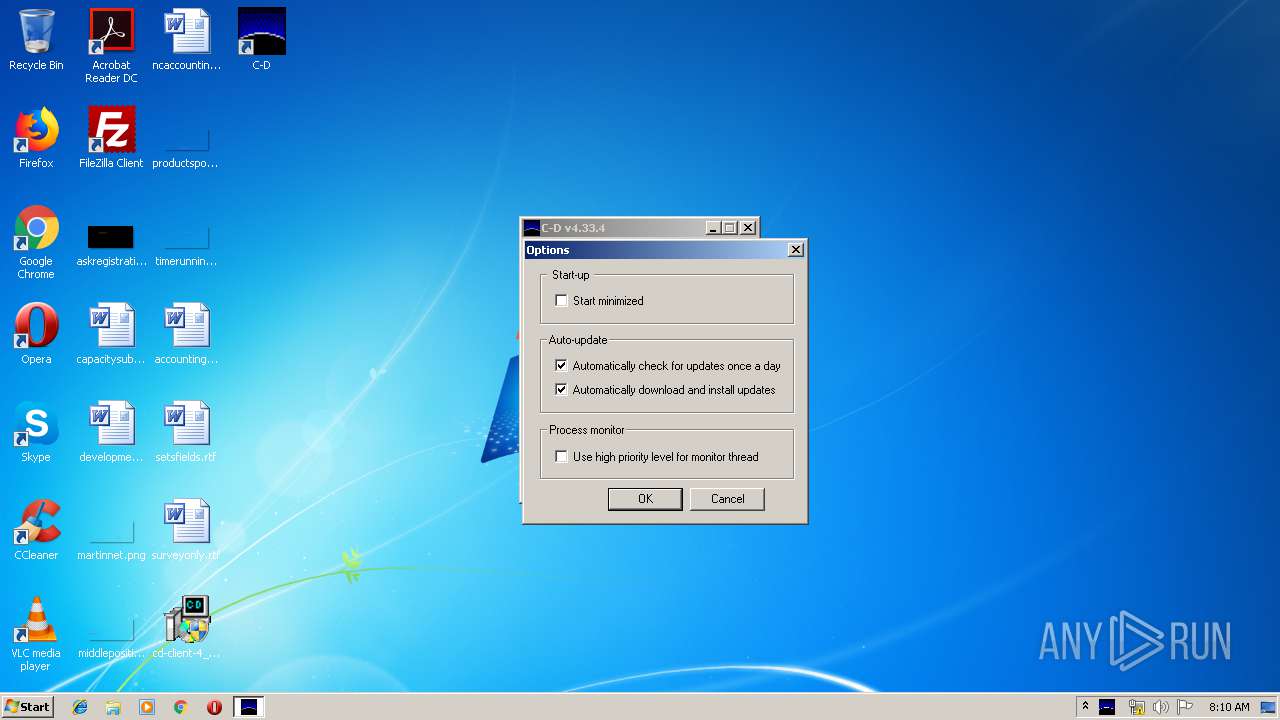
Task: Open the Start menu
Action: [27, 707]
